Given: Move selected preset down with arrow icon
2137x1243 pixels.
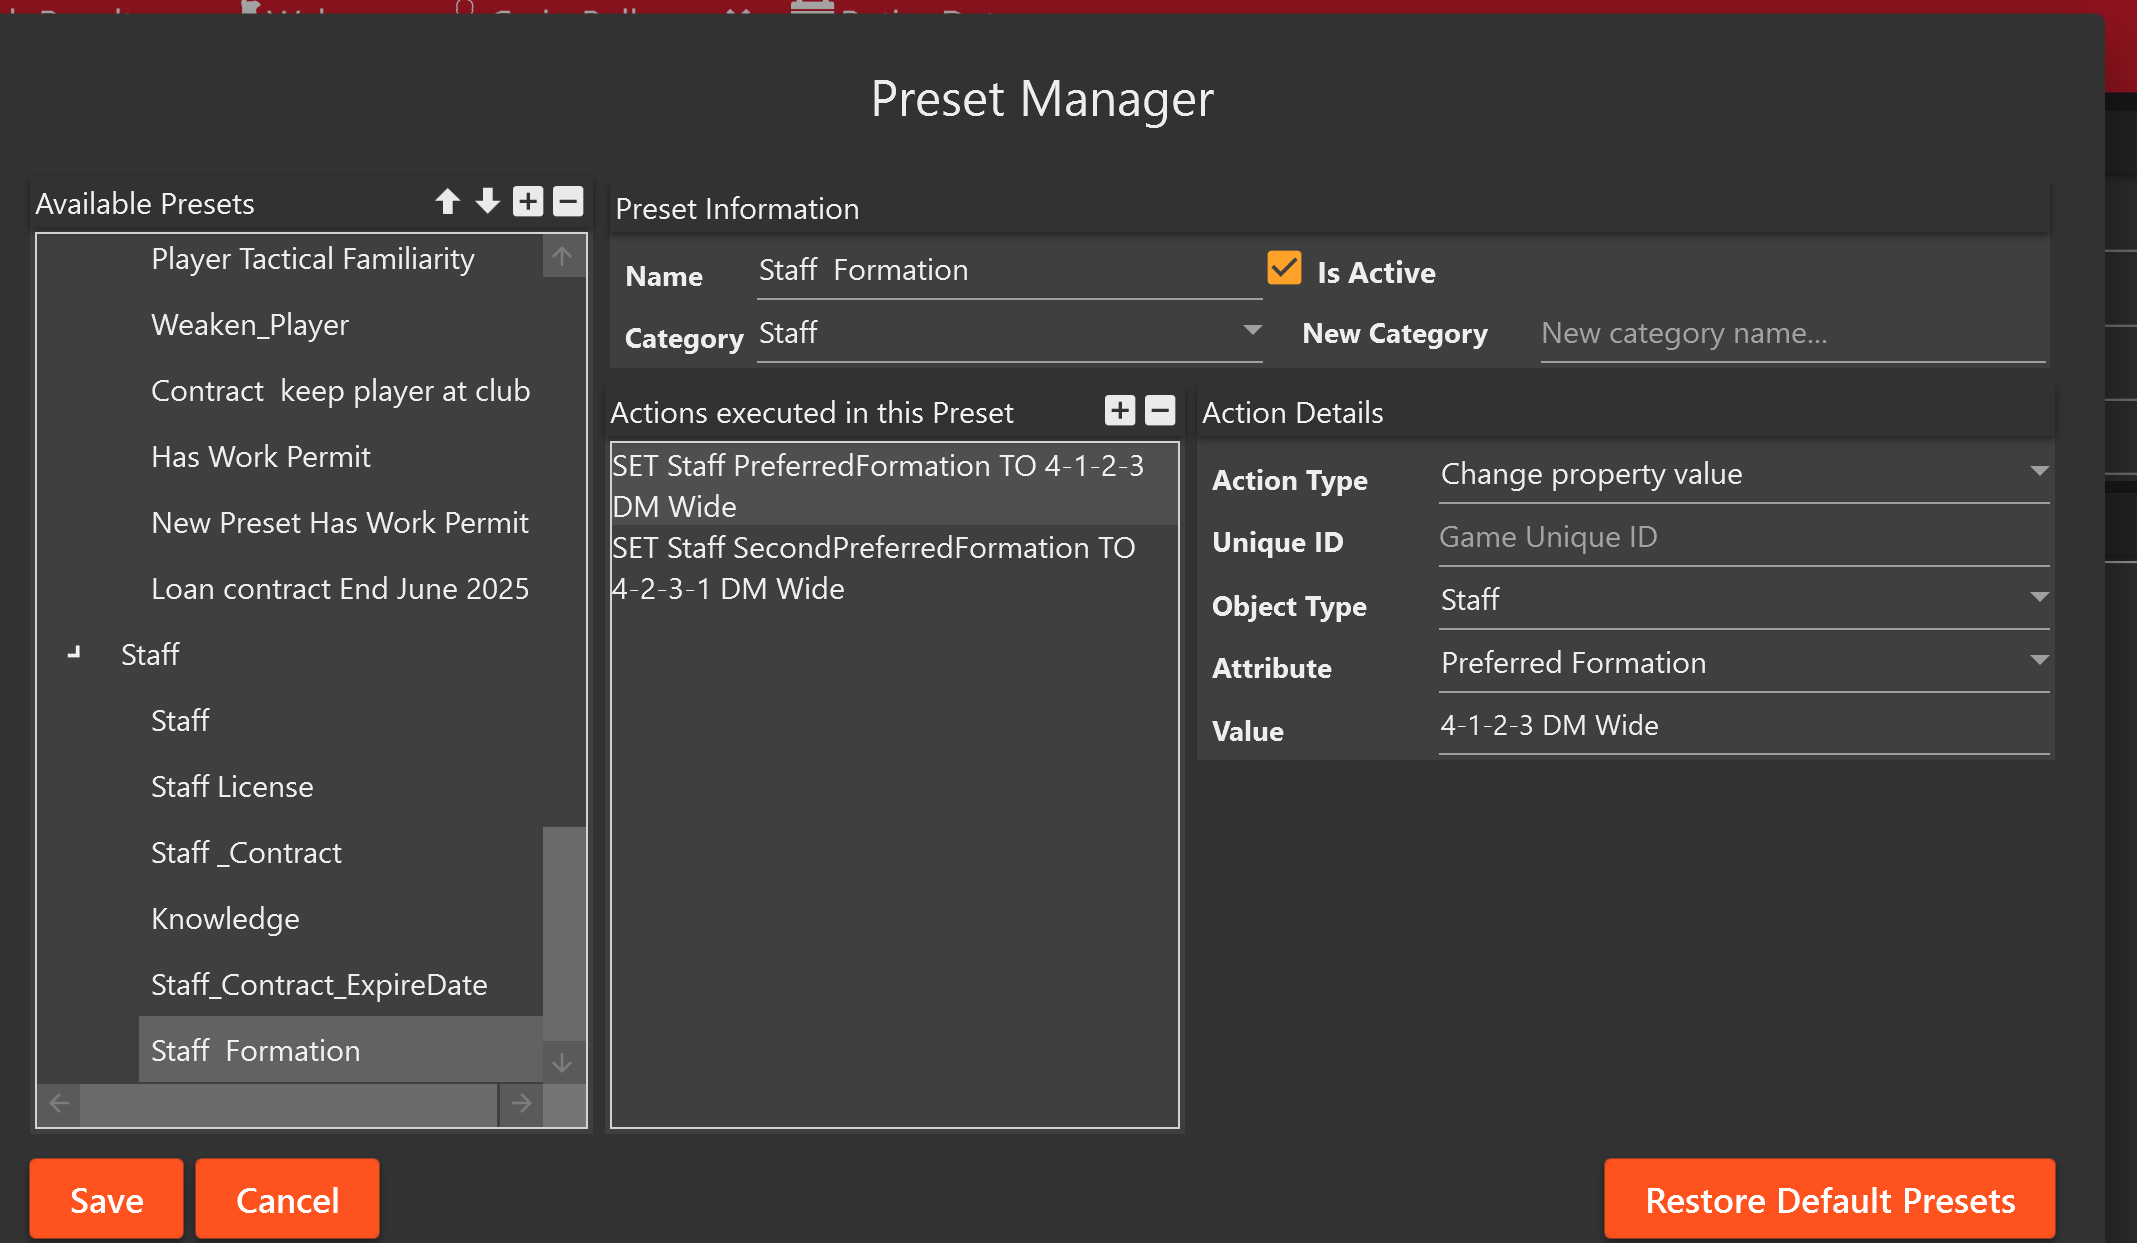Looking at the screenshot, I should point(487,202).
